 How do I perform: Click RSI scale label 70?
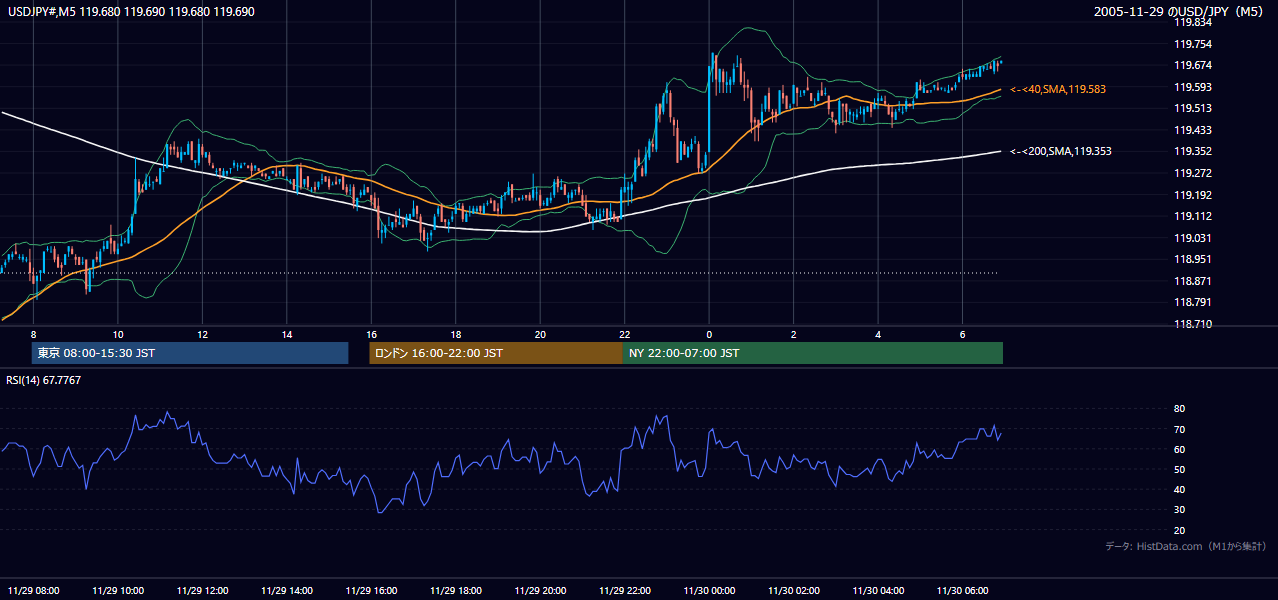pos(1179,429)
